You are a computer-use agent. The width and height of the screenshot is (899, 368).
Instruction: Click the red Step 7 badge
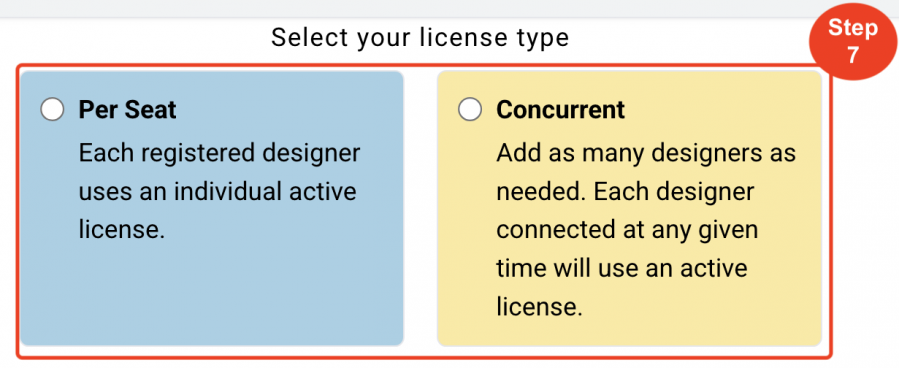(853, 41)
